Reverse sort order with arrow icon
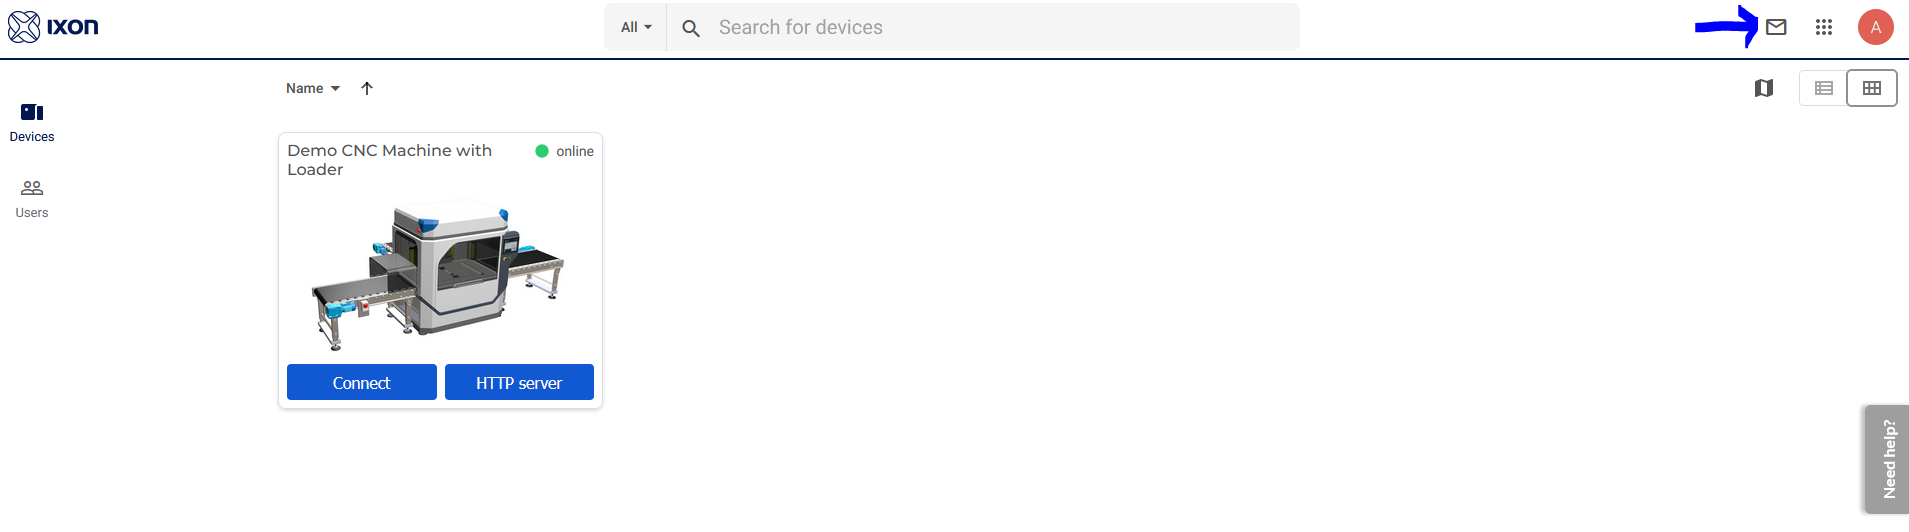The width and height of the screenshot is (1909, 532). pos(367,88)
